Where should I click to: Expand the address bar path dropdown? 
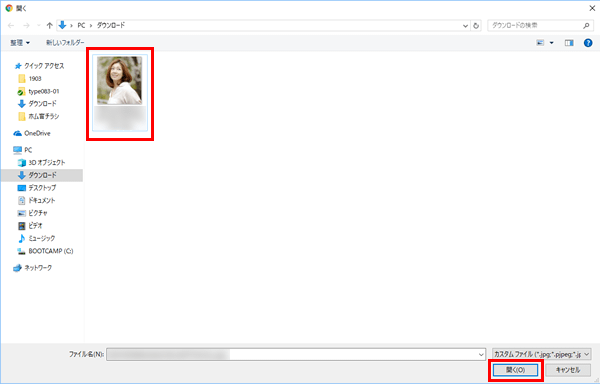click(465, 26)
